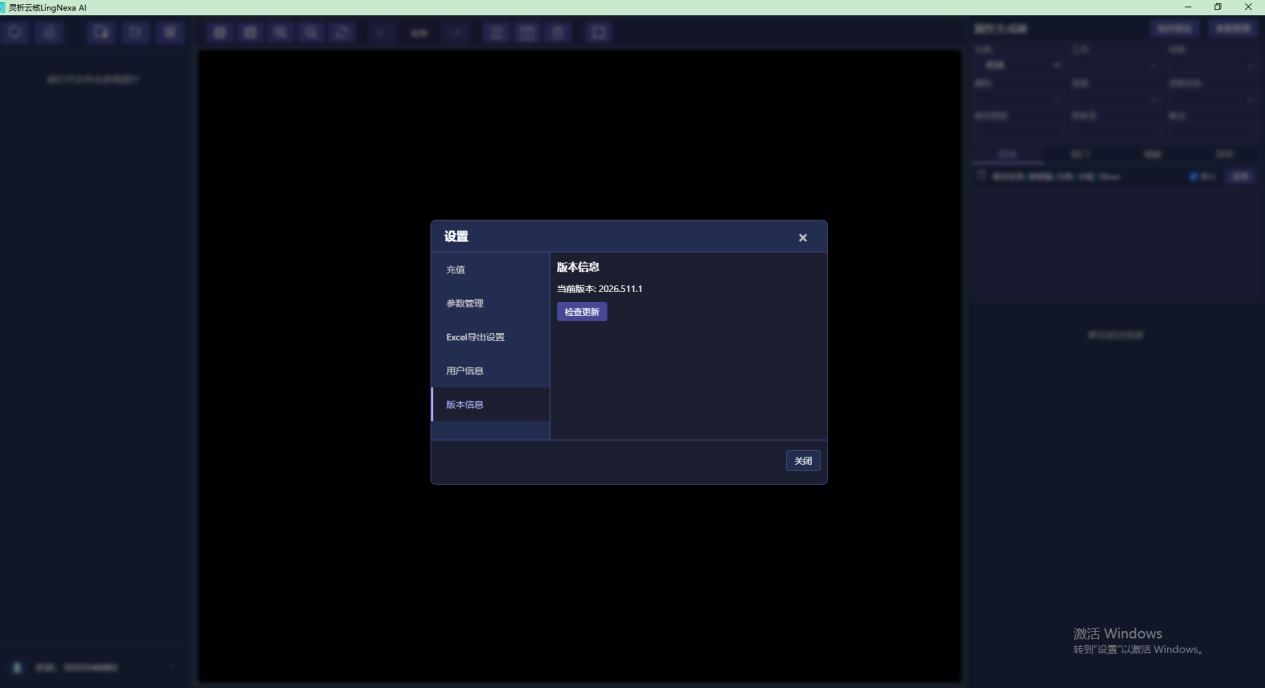Minimize the LingNexa AI window
The height and width of the screenshot is (688, 1265).
tap(1188, 7)
